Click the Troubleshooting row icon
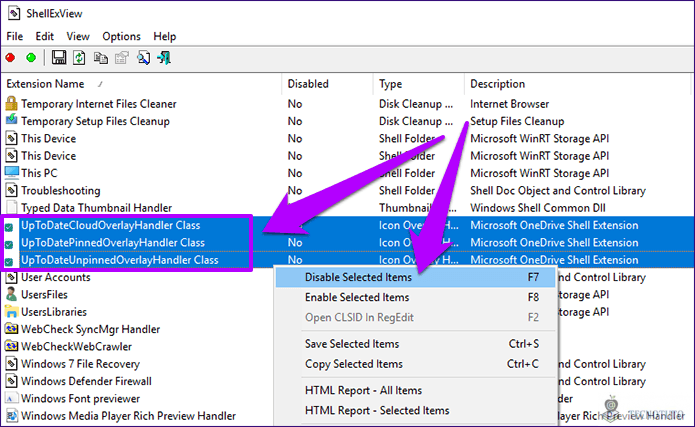Image resolution: width=695 pixels, height=427 pixels. pos(12,190)
